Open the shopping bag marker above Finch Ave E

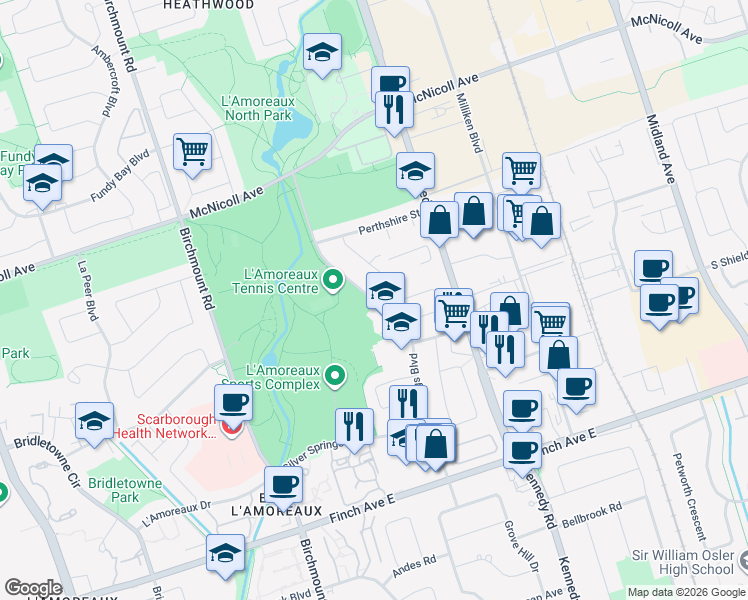[x=436, y=444]
